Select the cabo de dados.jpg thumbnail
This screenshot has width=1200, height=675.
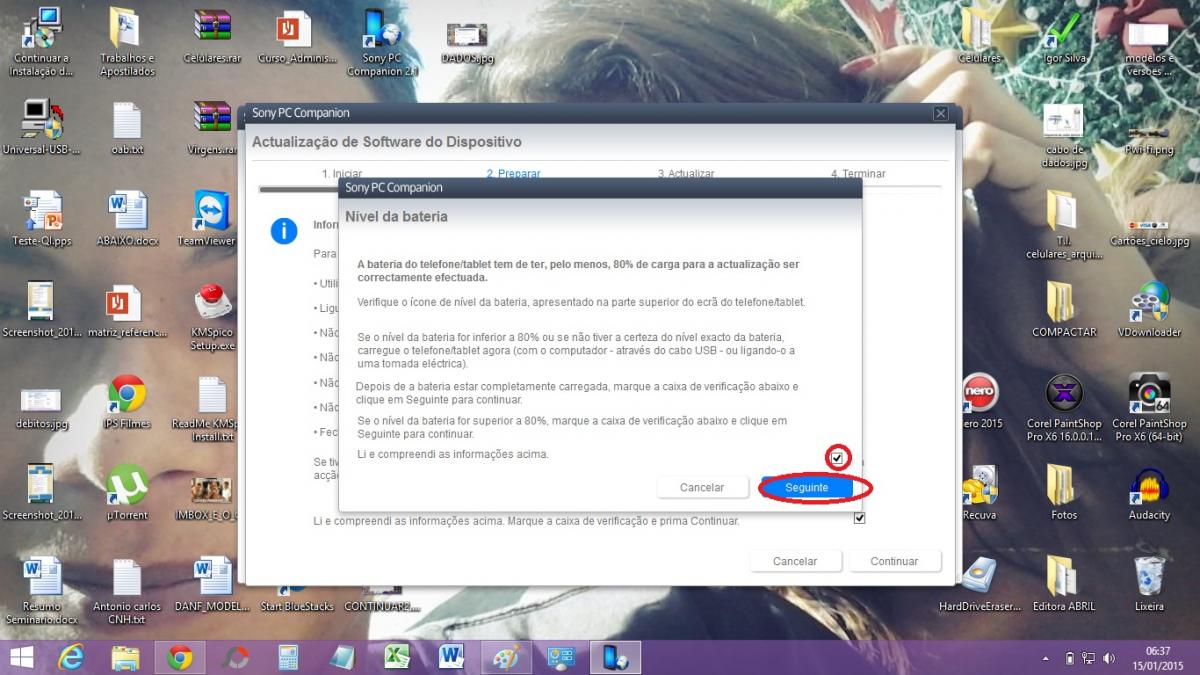coord(1064,135)
